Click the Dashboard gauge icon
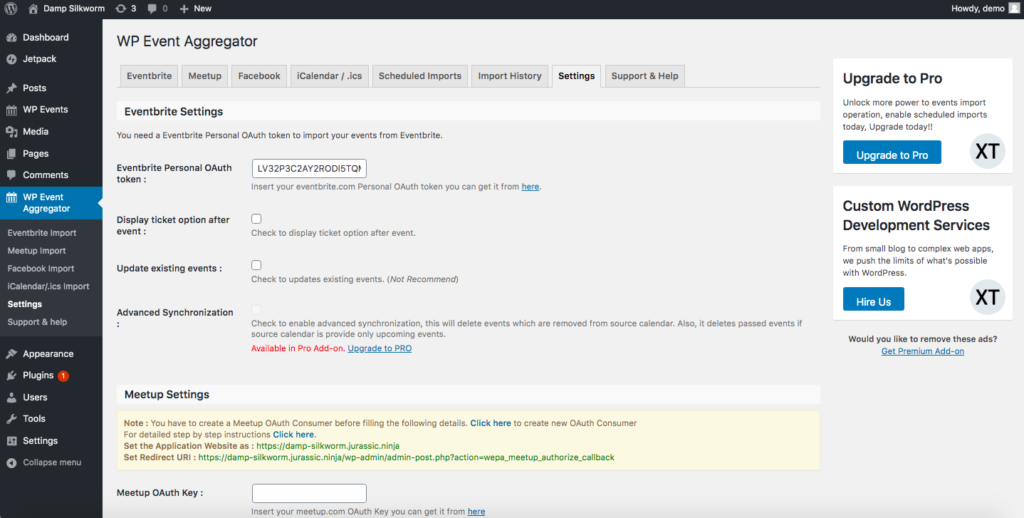 pos(11,37)
